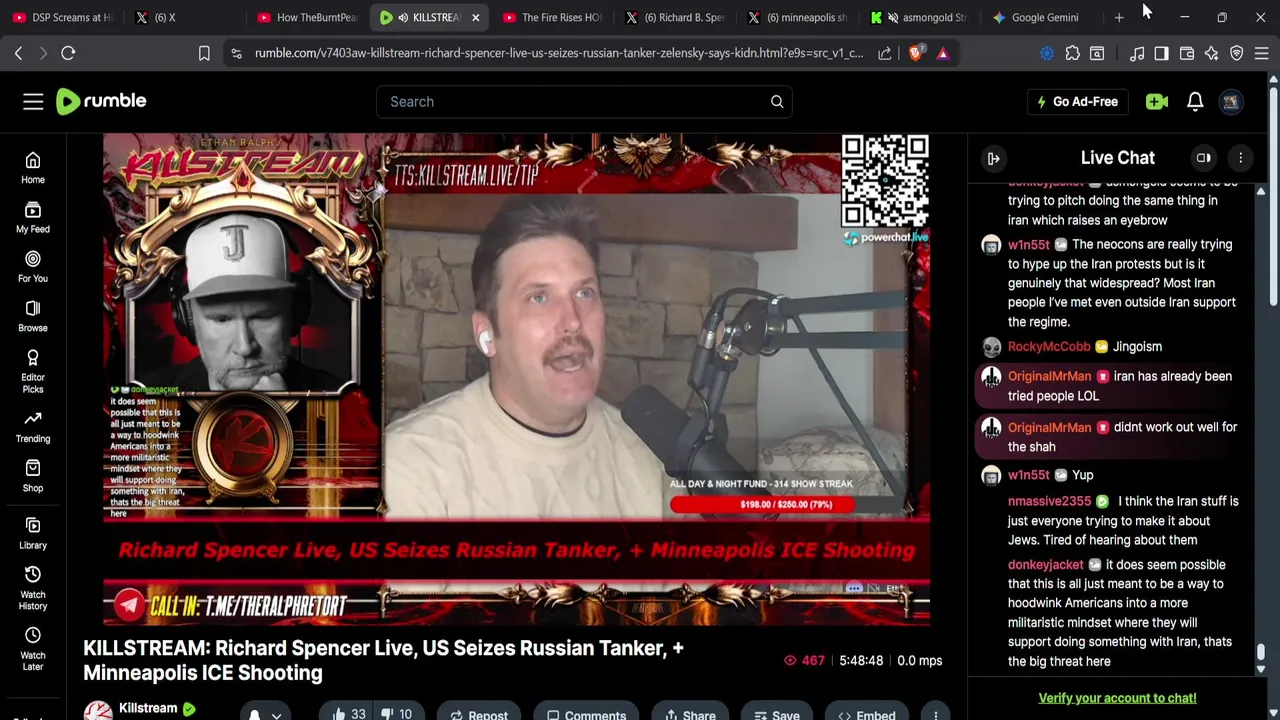Click Verify your account to chat
1280x720 pixels.
pyautogui.click(x=1117, y=698)
